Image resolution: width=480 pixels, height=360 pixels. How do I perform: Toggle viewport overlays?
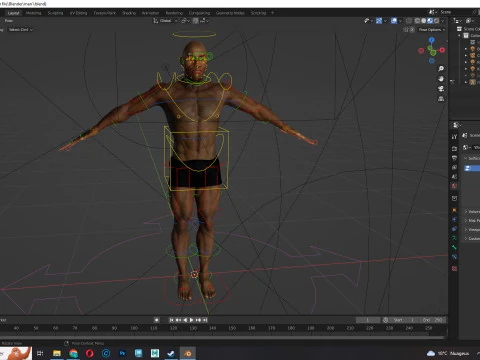[x=394, y=21]
